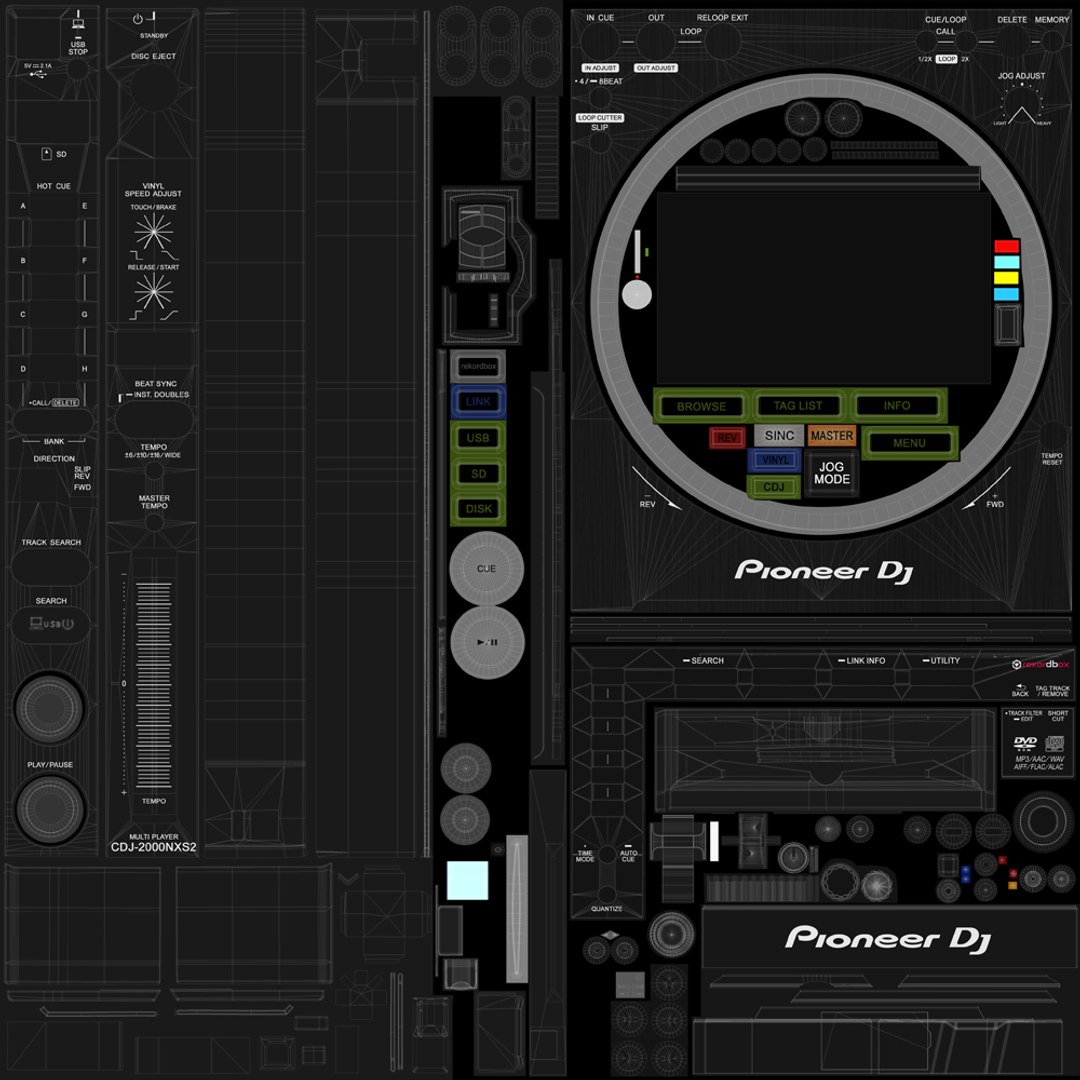The height and width of the screenshot is (1080, 1080).
Task: Open the green INFO button
Action: click(x=897, y=405)
